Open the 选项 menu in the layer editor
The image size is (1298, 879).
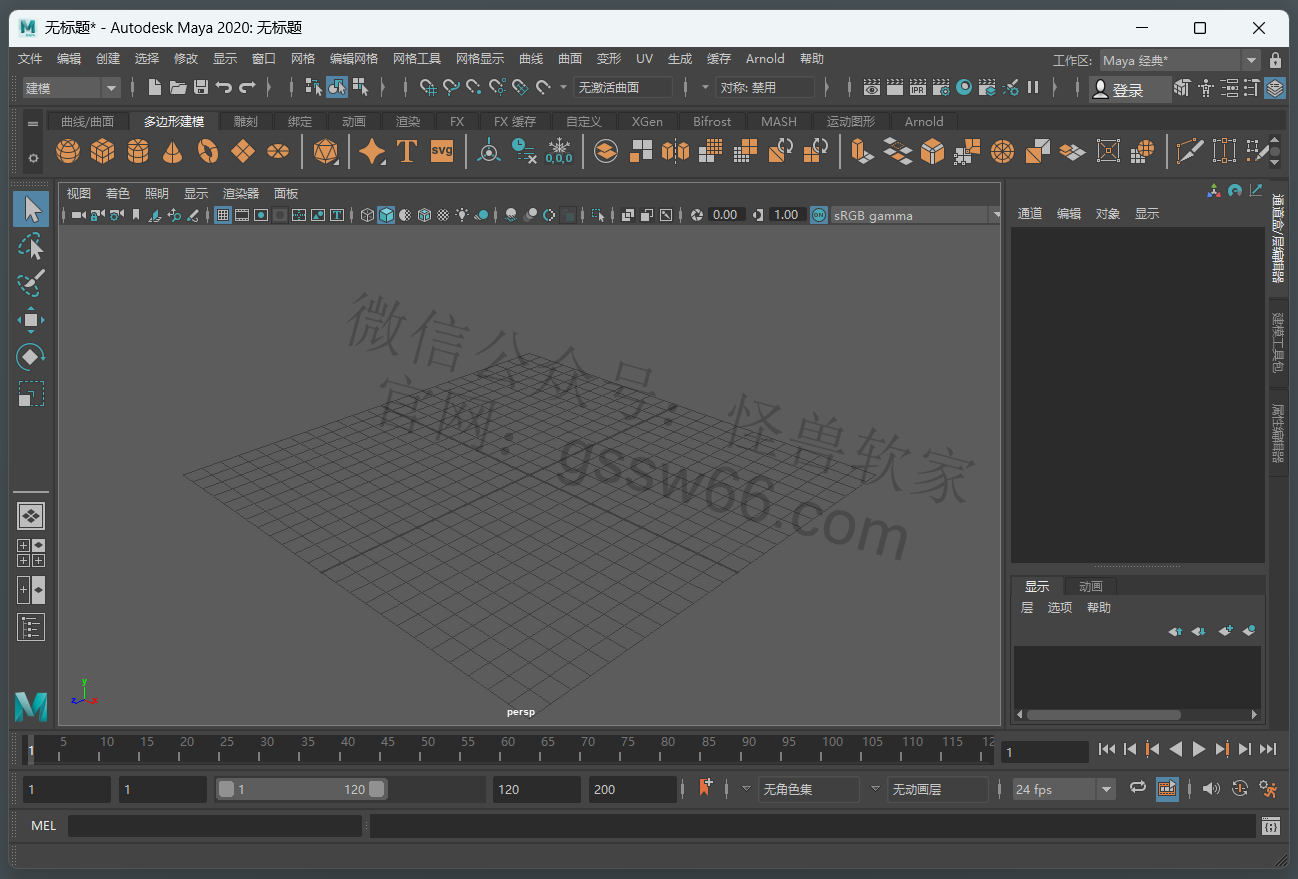pos(1060,608)
